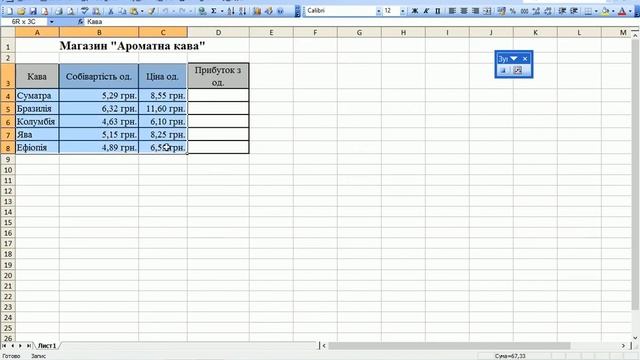Open the font color dropdown arrow

pyautogui.click(x=630, y=11)
